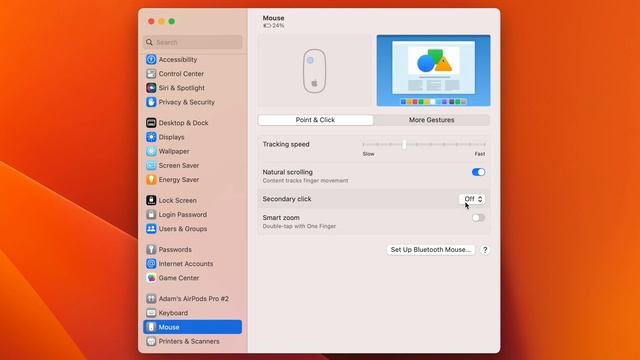The width and height of the screenshot is (640, 360).
Task: Select the Displays text label
Action: (171, 137)
